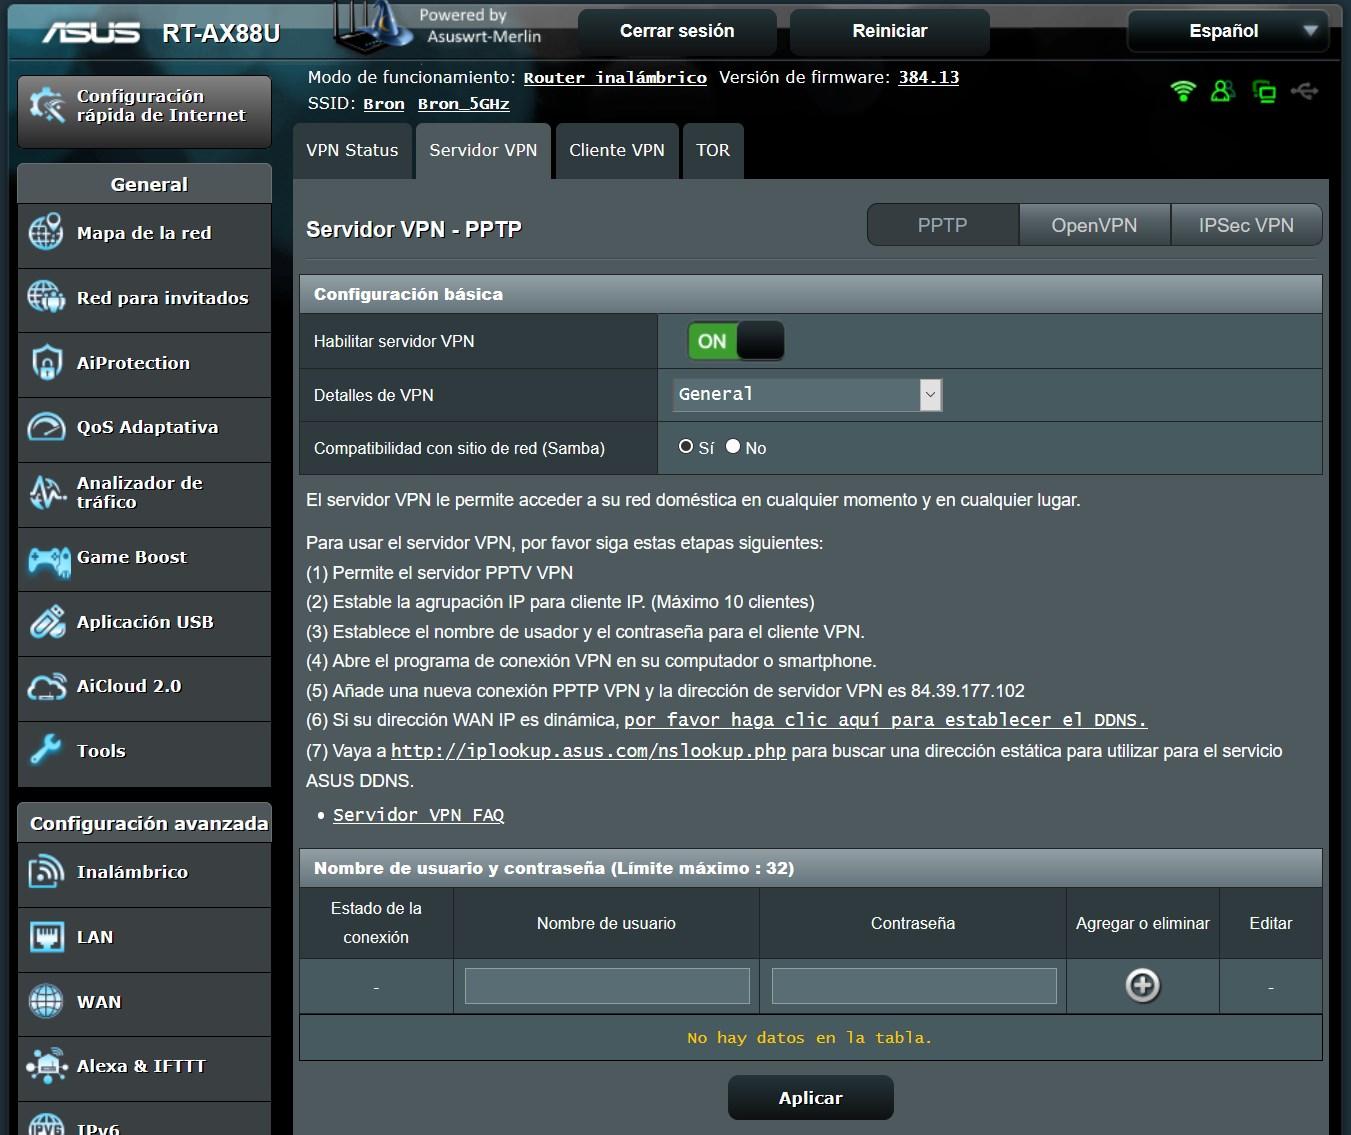1351x1135 pixels.
Task: Open firmware version 384.13 link
Action: pos(928,77)
